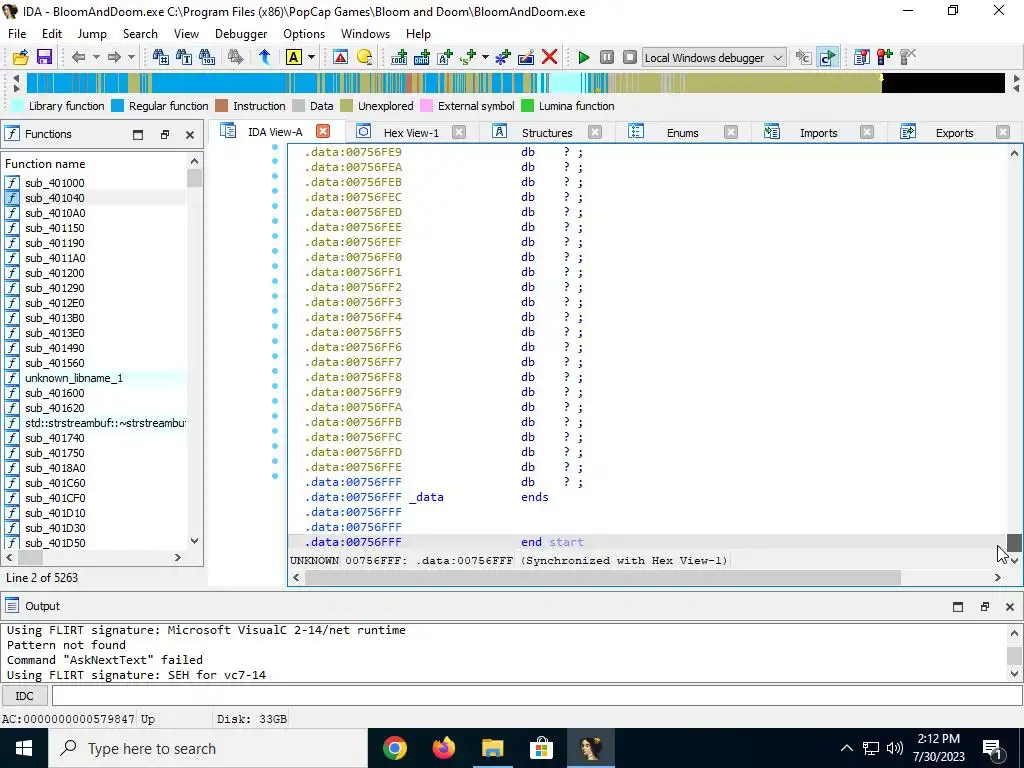Click the IDC command input field

point(537,696)
